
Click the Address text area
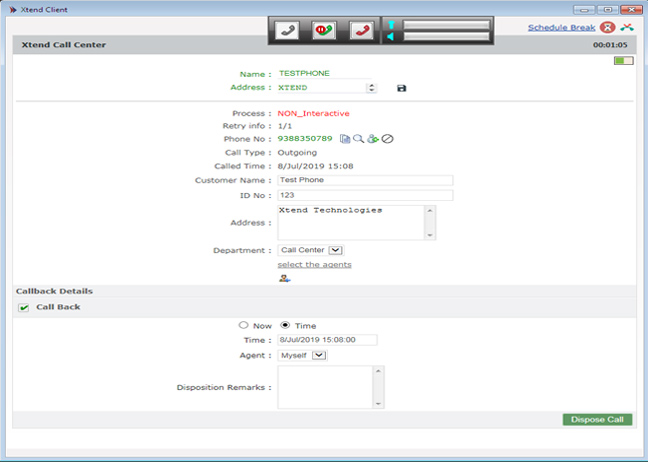[x=351, y=222]
